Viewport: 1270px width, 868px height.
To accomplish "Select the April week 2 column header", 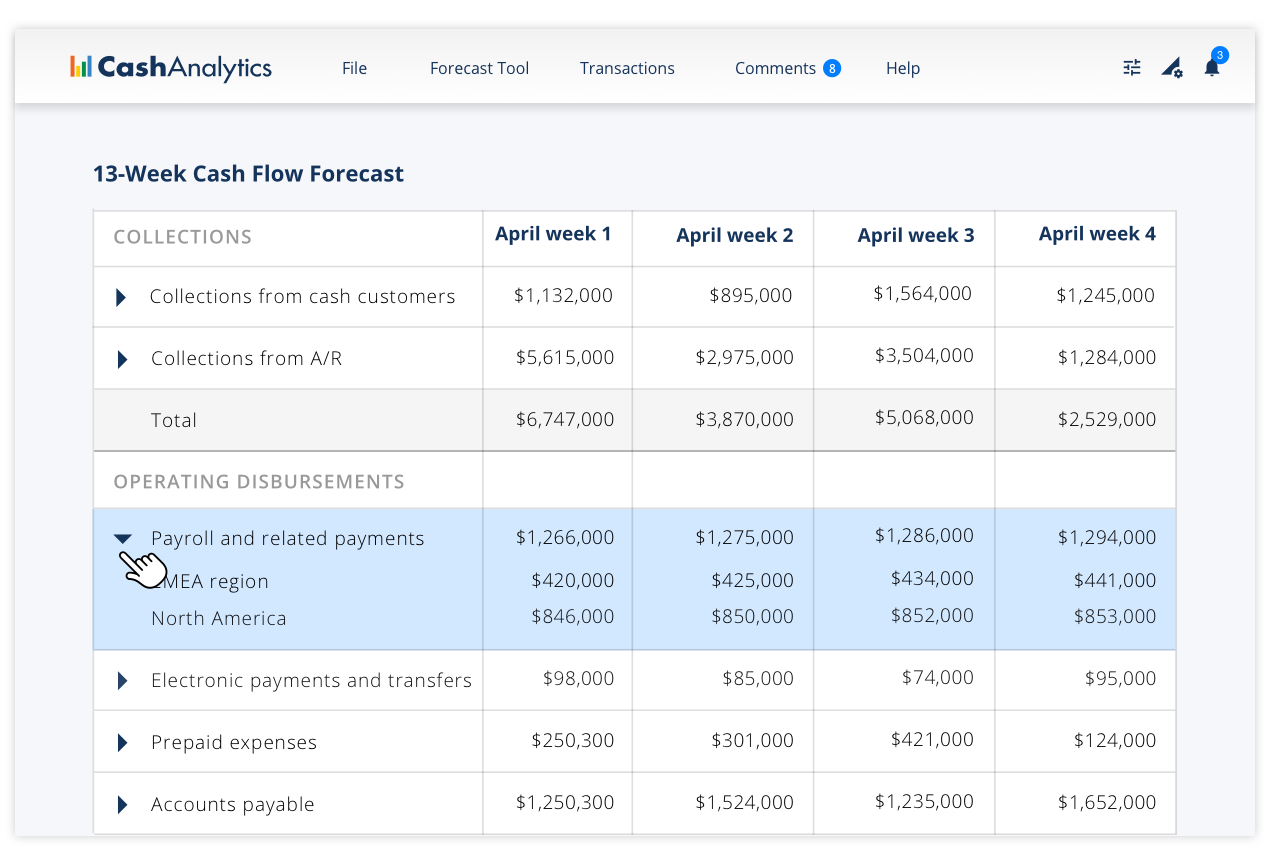I will pos(735,236).
